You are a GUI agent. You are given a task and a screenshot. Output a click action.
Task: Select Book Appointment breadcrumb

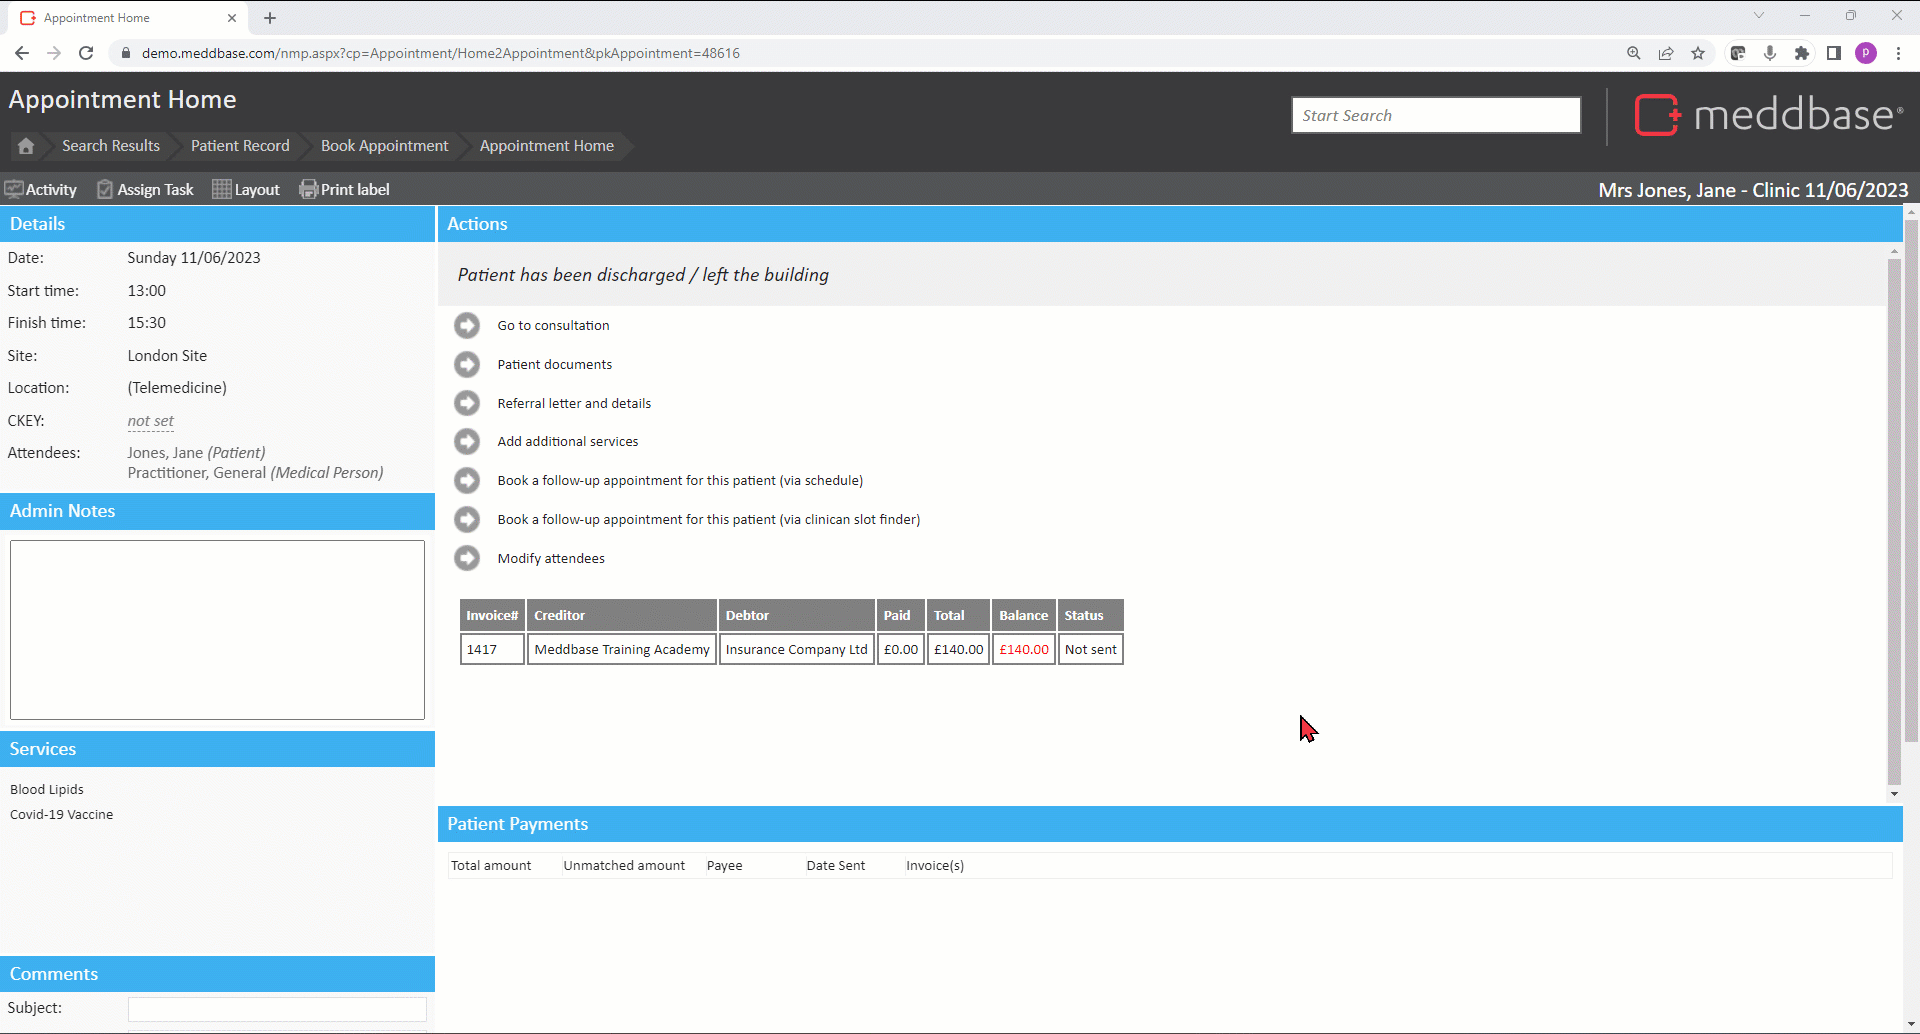pyautogui.click(x=384, y=146)
